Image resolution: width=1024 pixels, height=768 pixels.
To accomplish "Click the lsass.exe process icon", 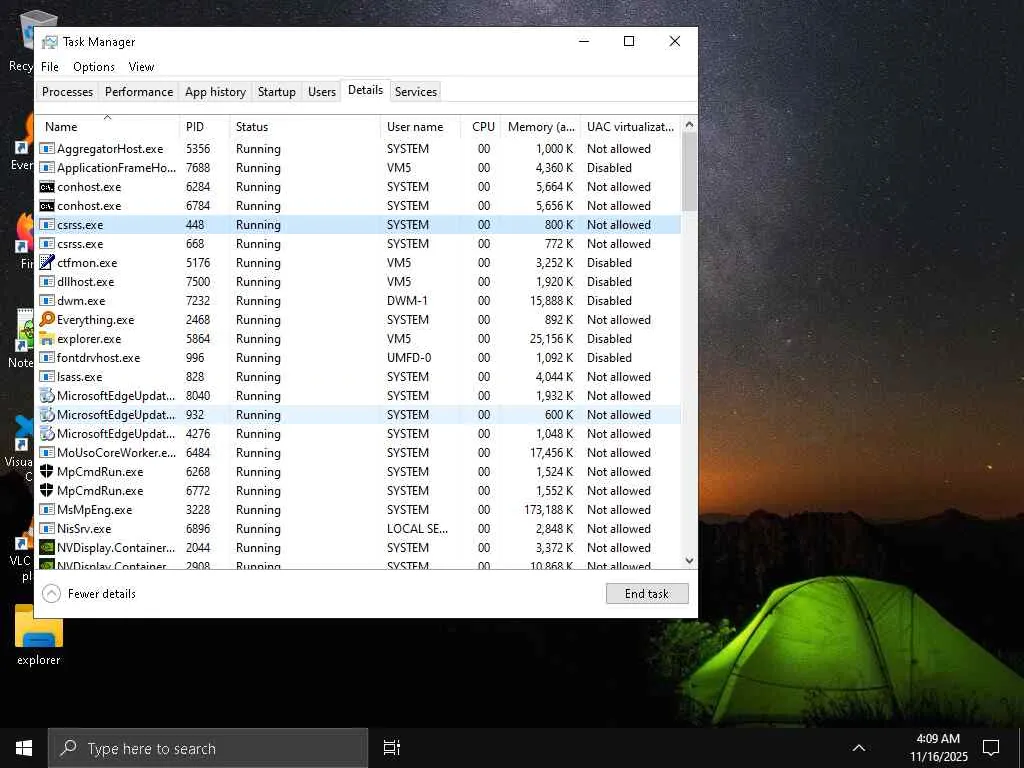I will (x=46, y=376).
